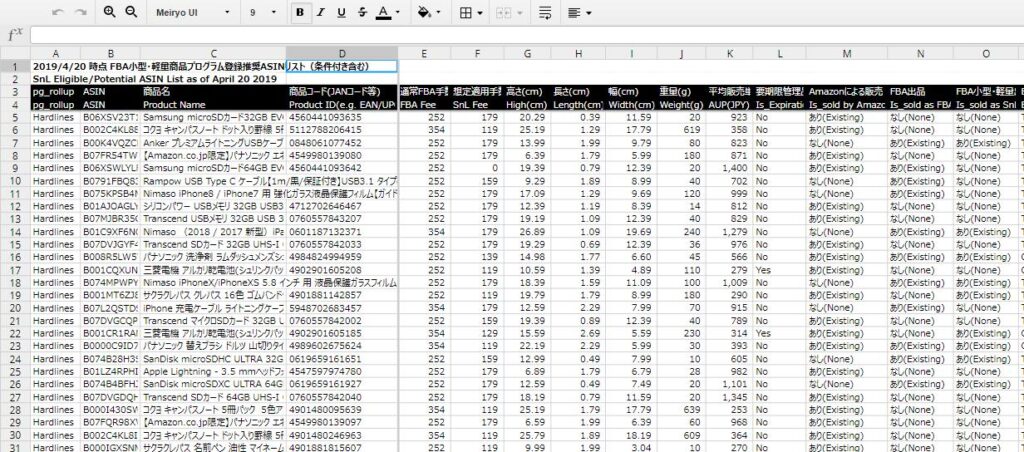Click the 'Yes' cell in row 17
1024x452 pixels.
tap(779, 270)
